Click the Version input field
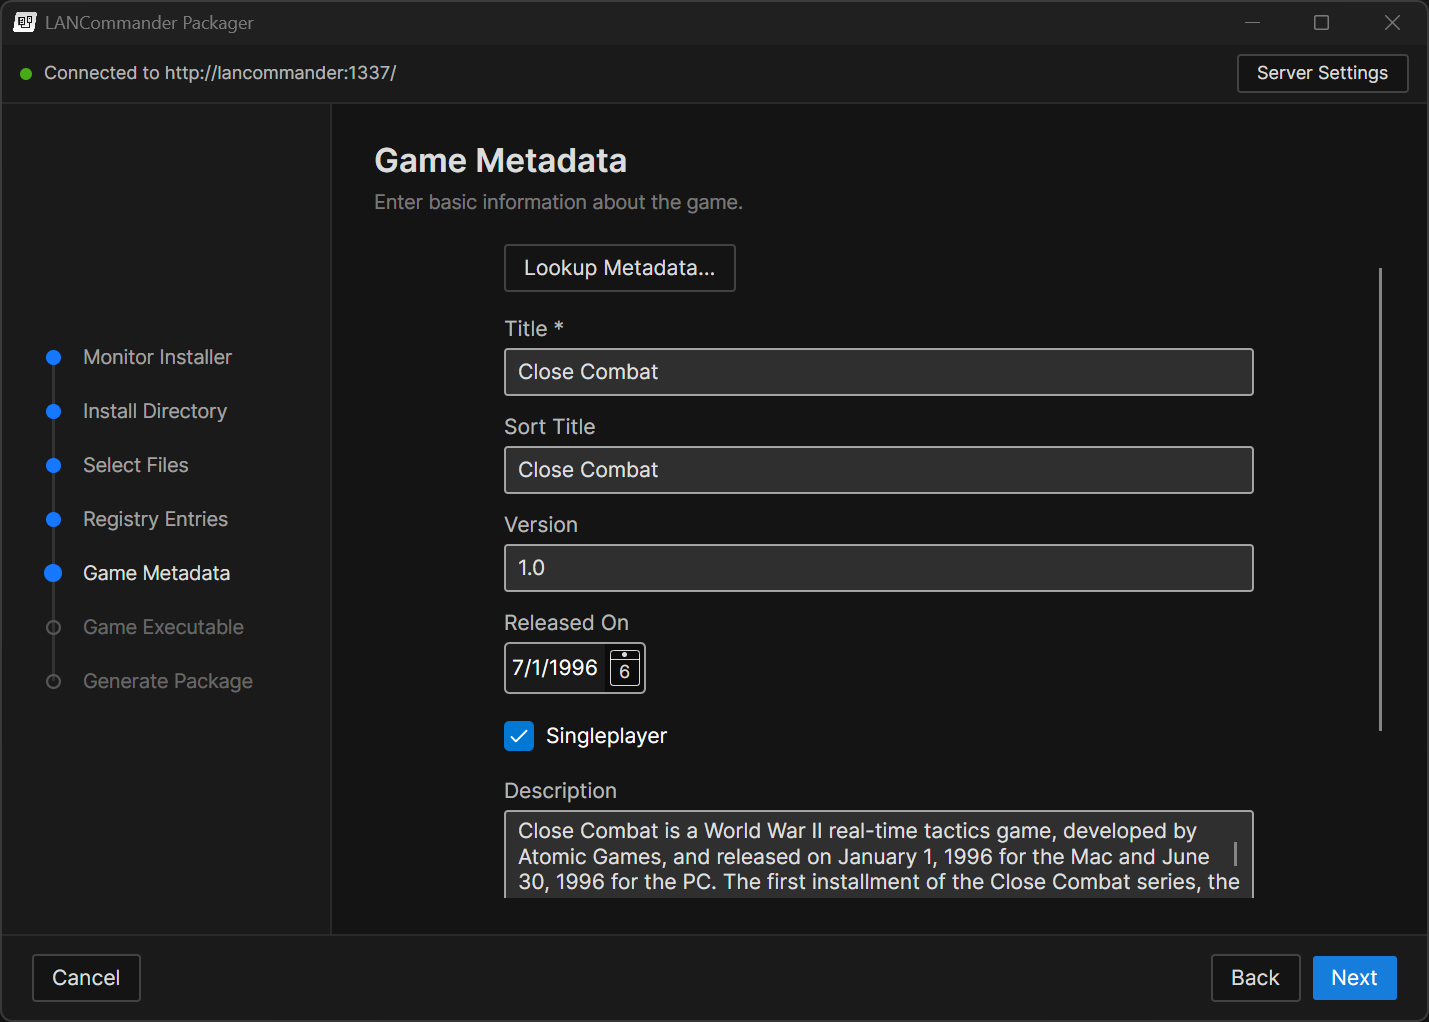The image size is (1429, 1022). pos(879,568)
